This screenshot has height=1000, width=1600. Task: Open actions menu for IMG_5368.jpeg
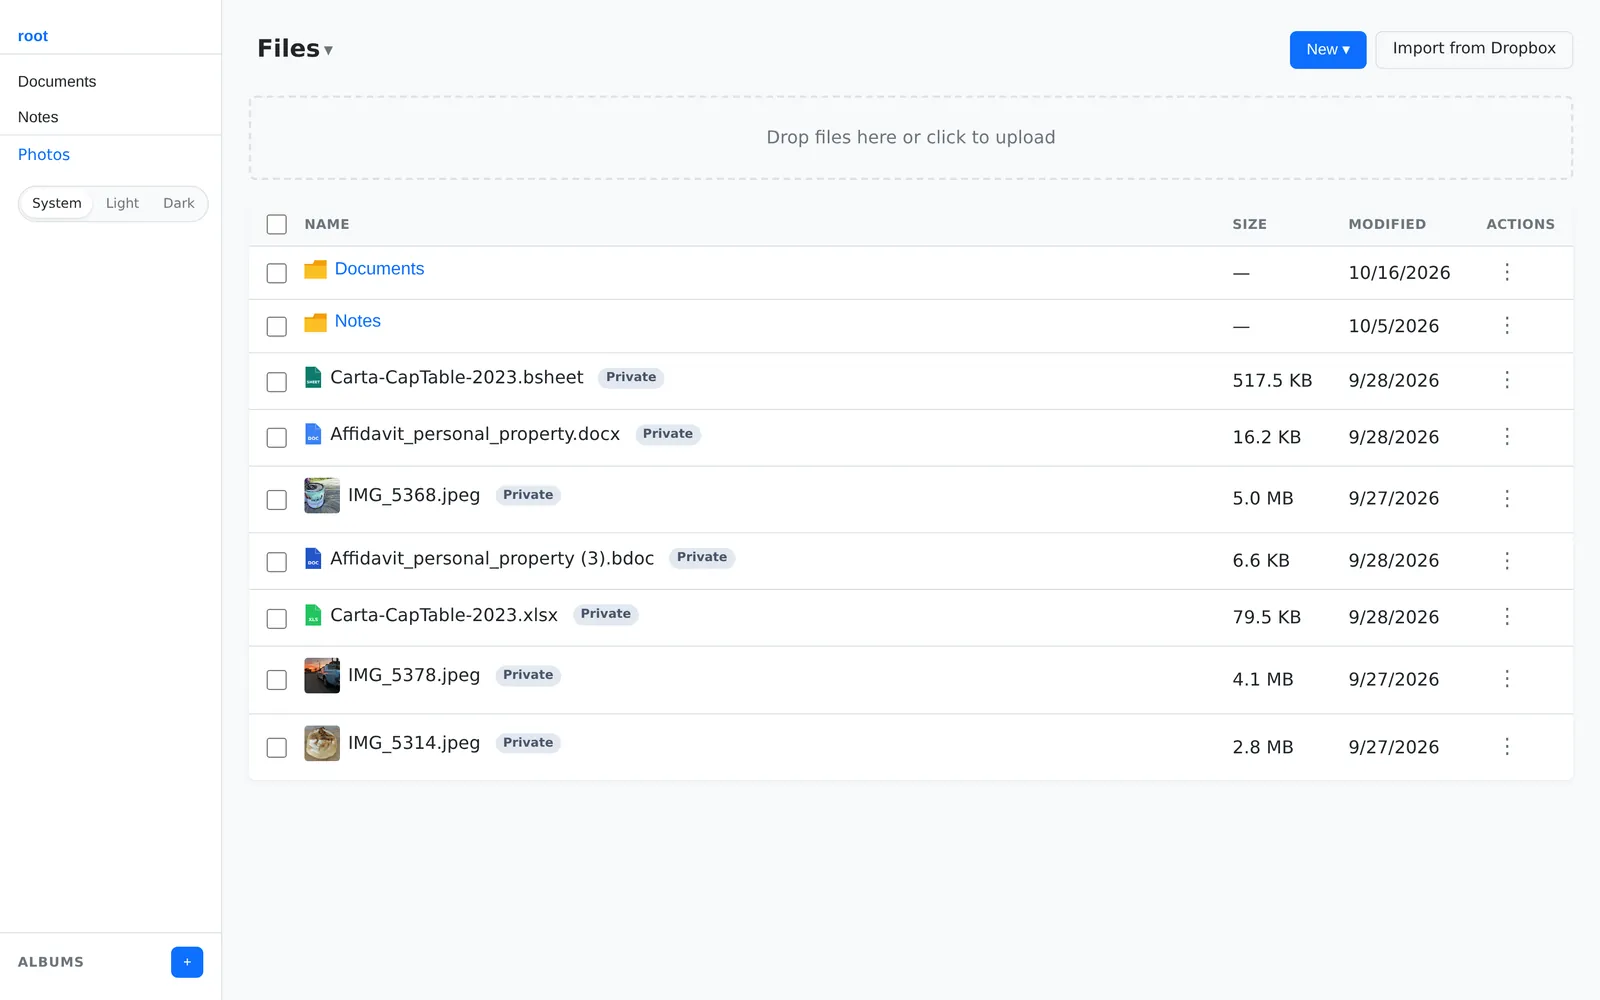(x=1507, y=498)
